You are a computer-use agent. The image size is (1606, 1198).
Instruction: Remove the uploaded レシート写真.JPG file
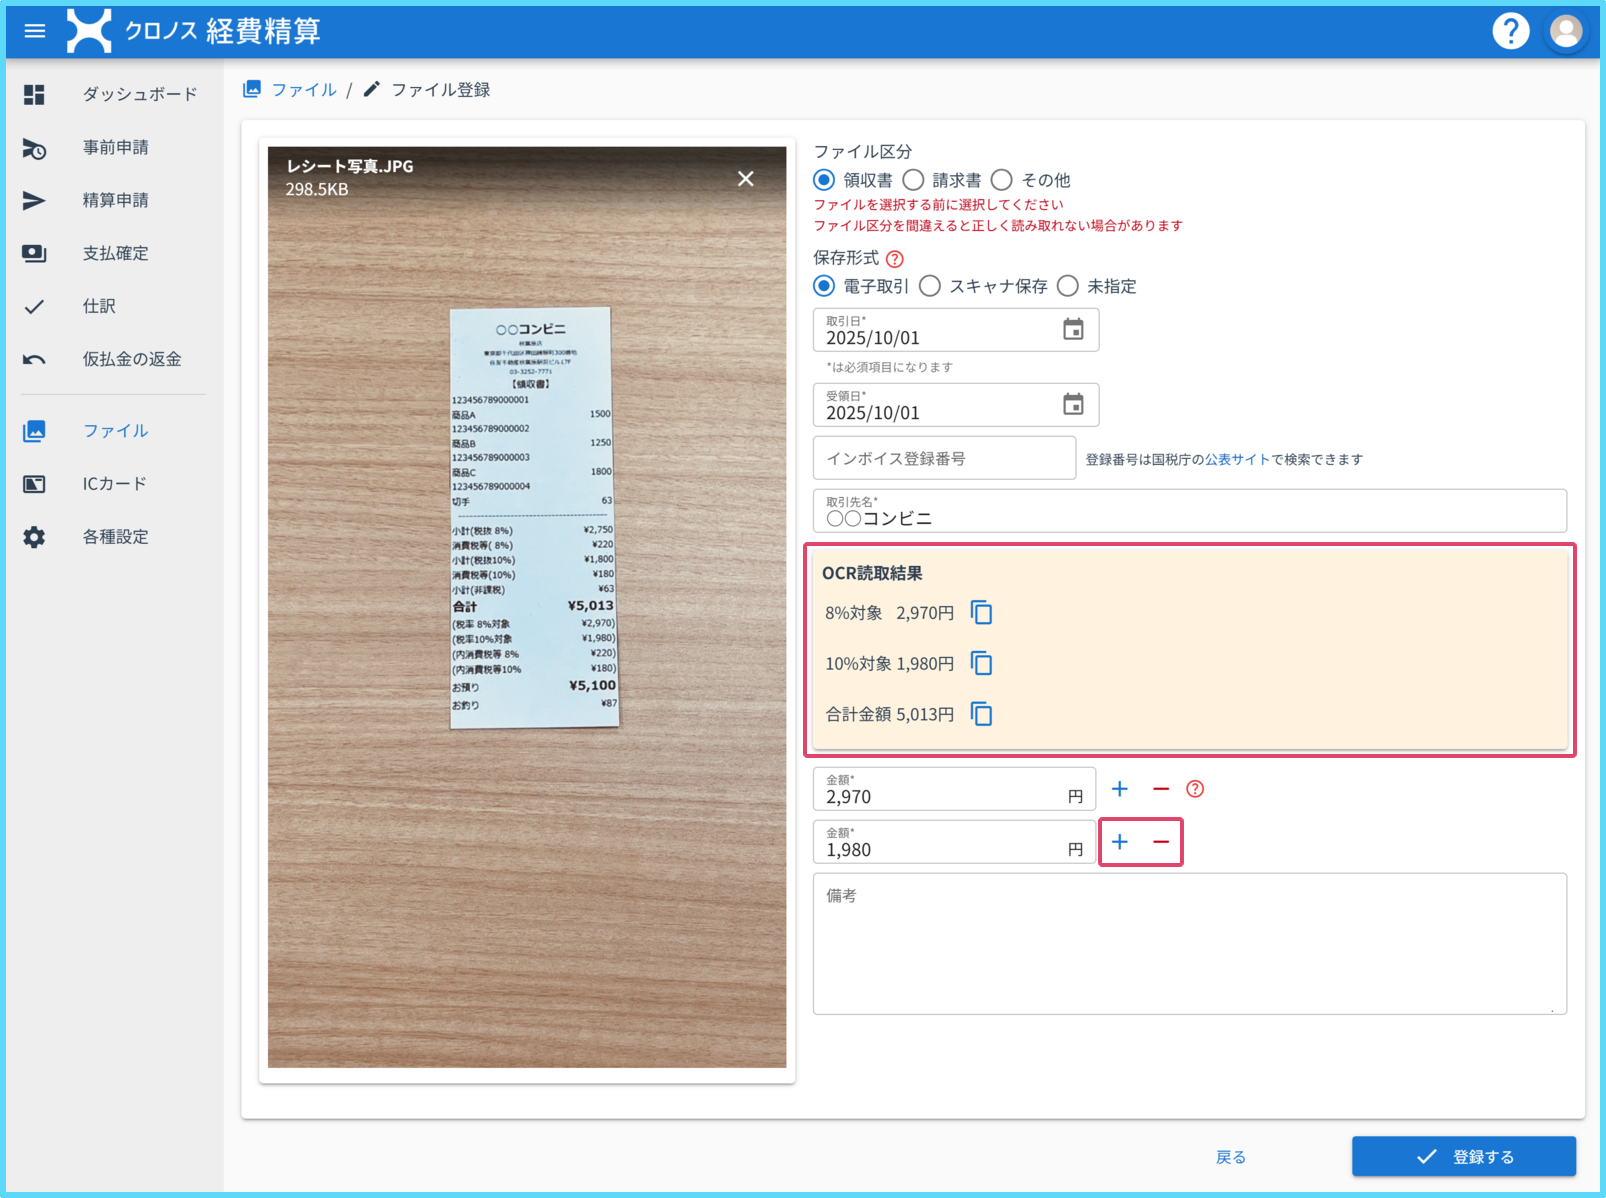point(745,179)
